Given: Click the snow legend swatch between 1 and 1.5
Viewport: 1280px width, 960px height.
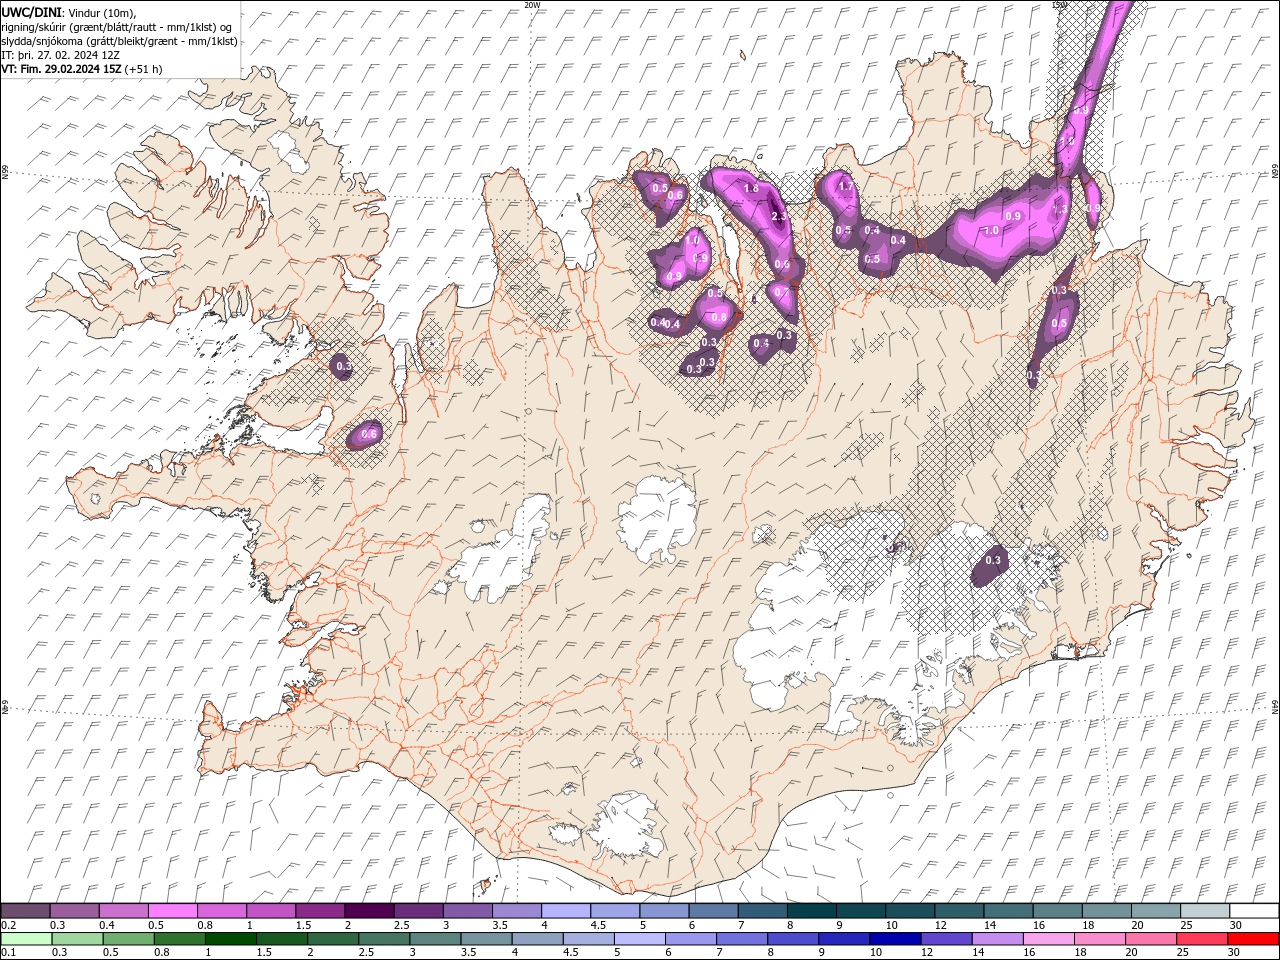Looking at the screenshot, I should coord(270,911).
